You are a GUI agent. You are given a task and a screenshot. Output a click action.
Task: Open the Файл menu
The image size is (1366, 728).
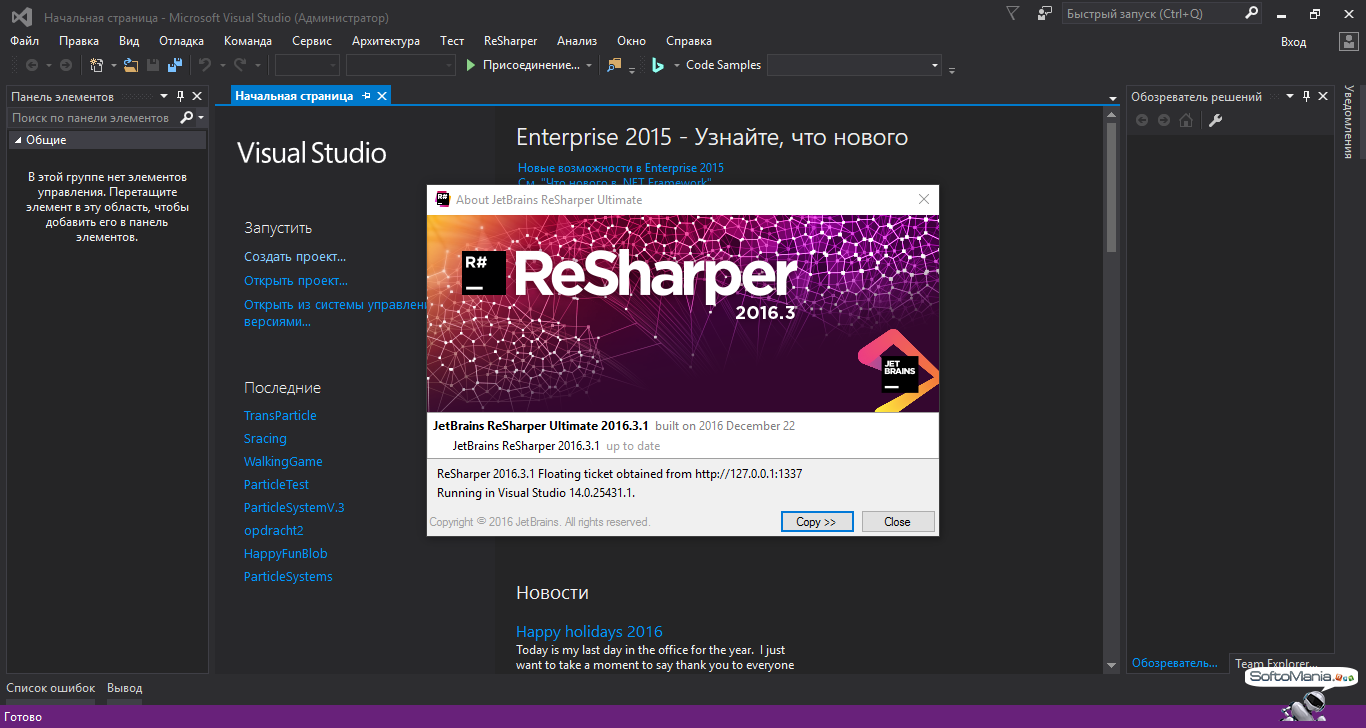tap(24, 41)
